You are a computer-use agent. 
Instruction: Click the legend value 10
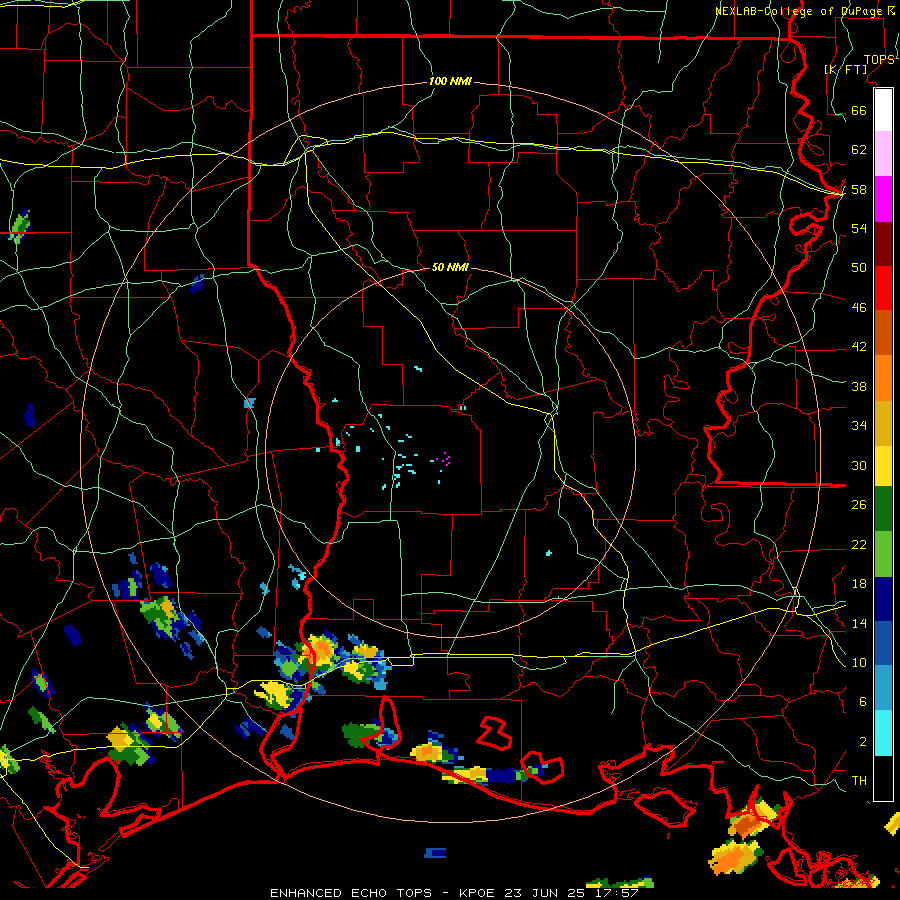pyautogui.click(x=859, y=662)
